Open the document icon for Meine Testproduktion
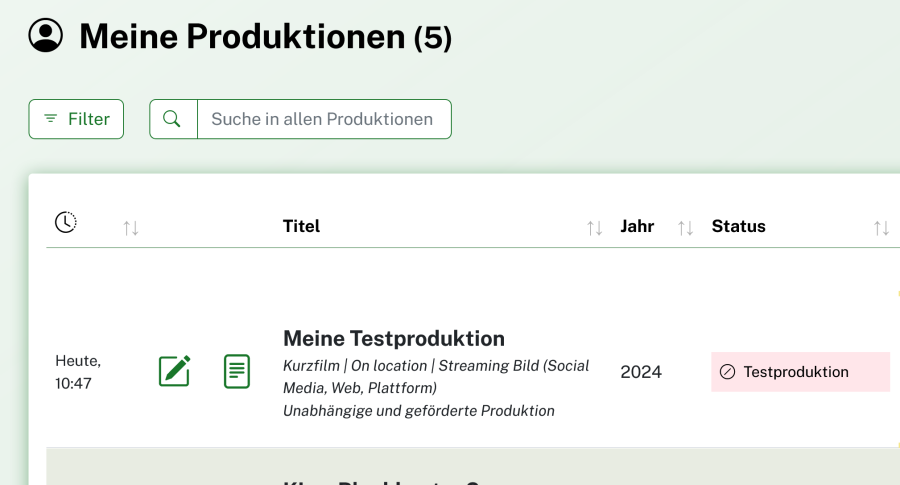 click(237, 371)
